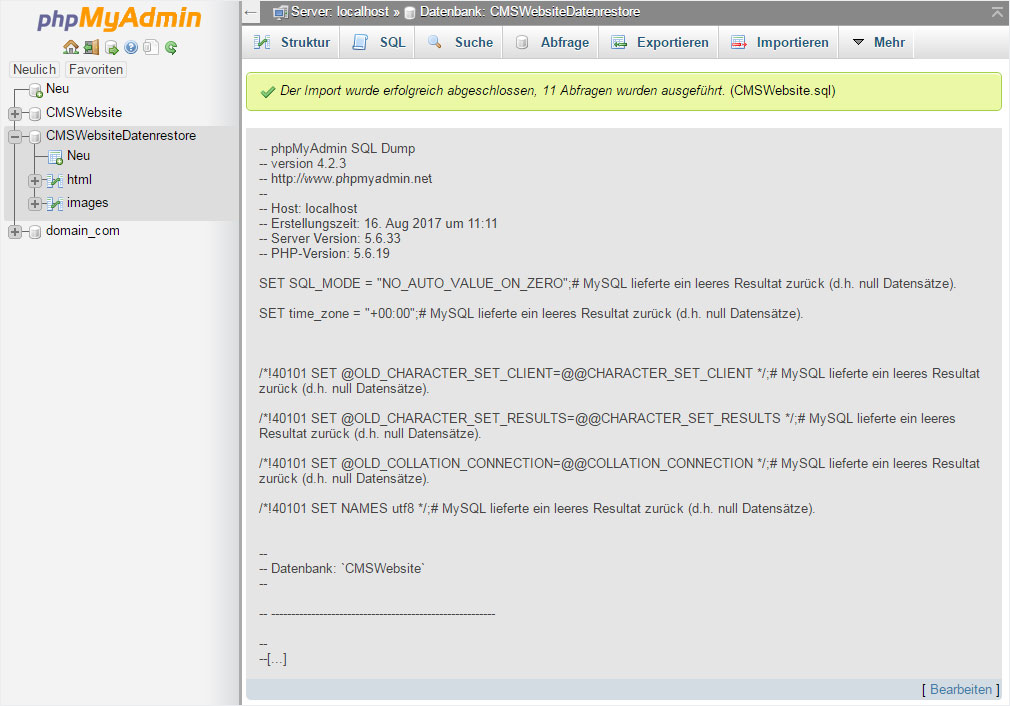Click the images table structure icon

55,204
